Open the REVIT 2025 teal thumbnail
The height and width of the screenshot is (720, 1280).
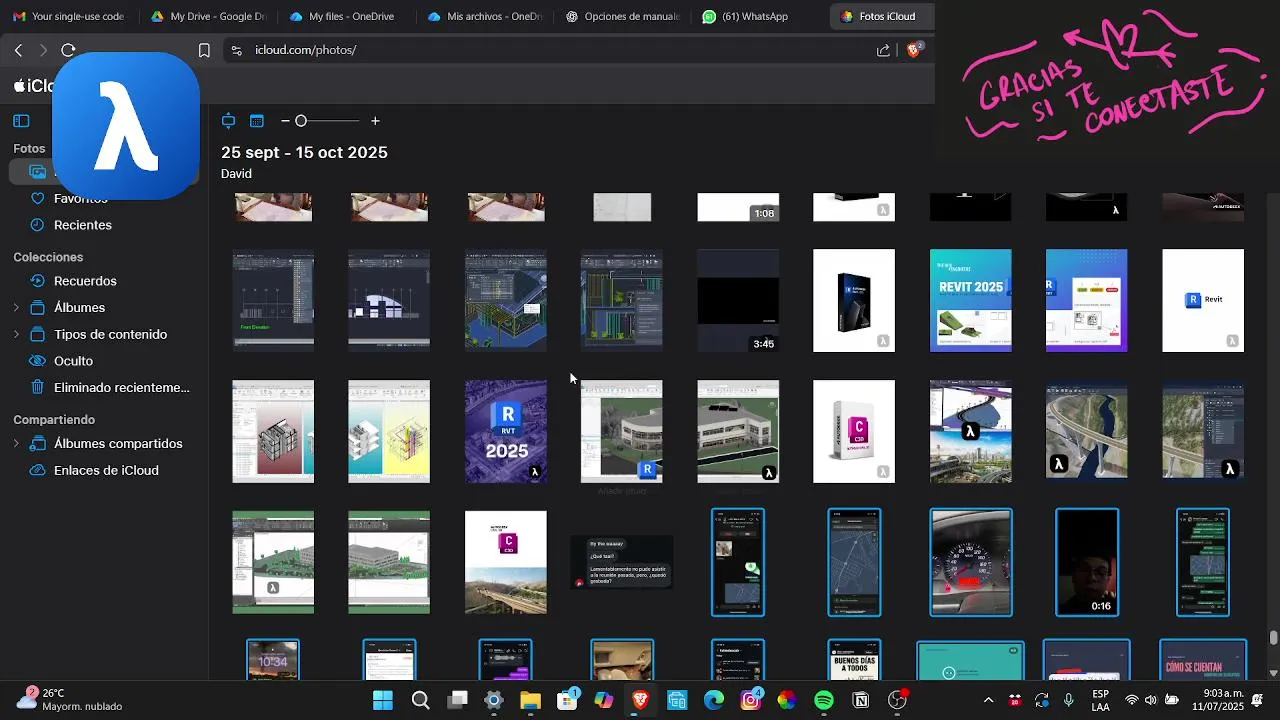pyautogui.click(x=970, y=301)
